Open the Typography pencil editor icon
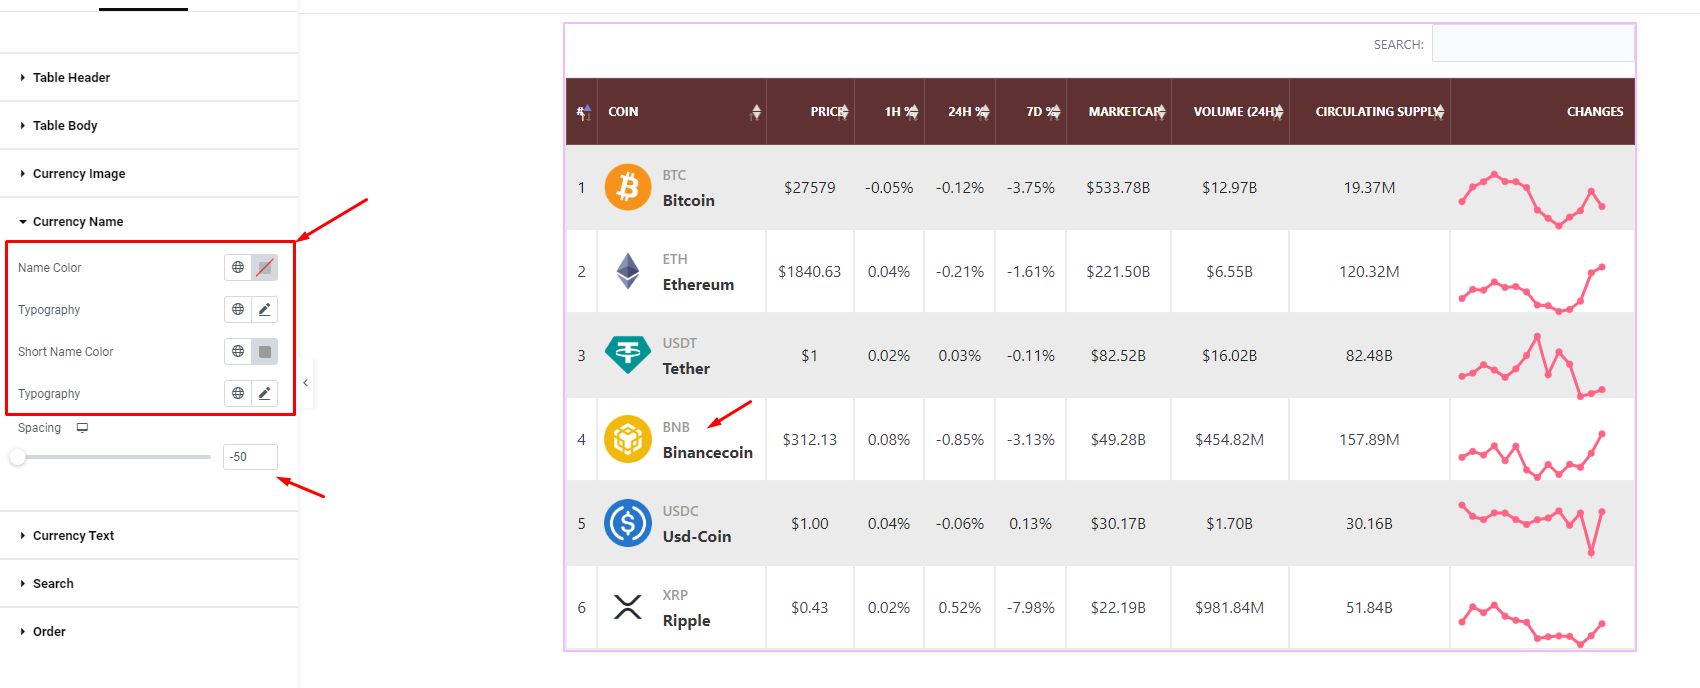The height and width of the screenshot is (688, 1700). [264, 309]
